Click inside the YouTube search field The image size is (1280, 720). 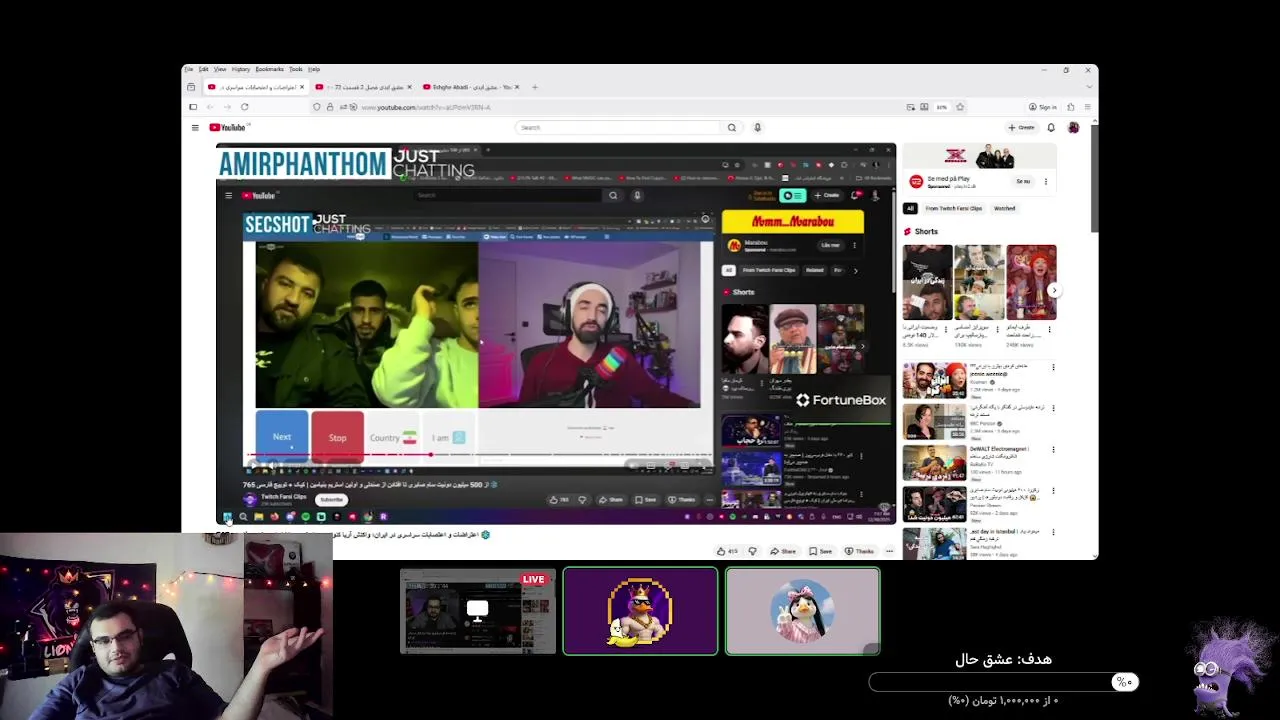[x=617, y=127]
